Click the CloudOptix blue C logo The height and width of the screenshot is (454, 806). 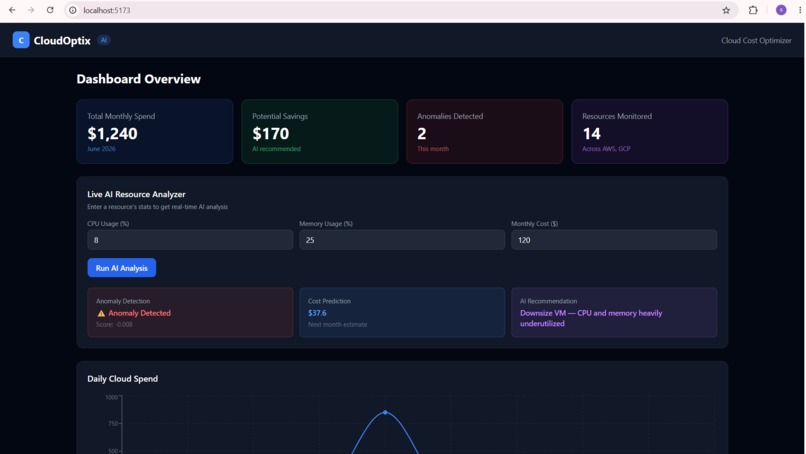pyautogui.click(x=21, y=40)
